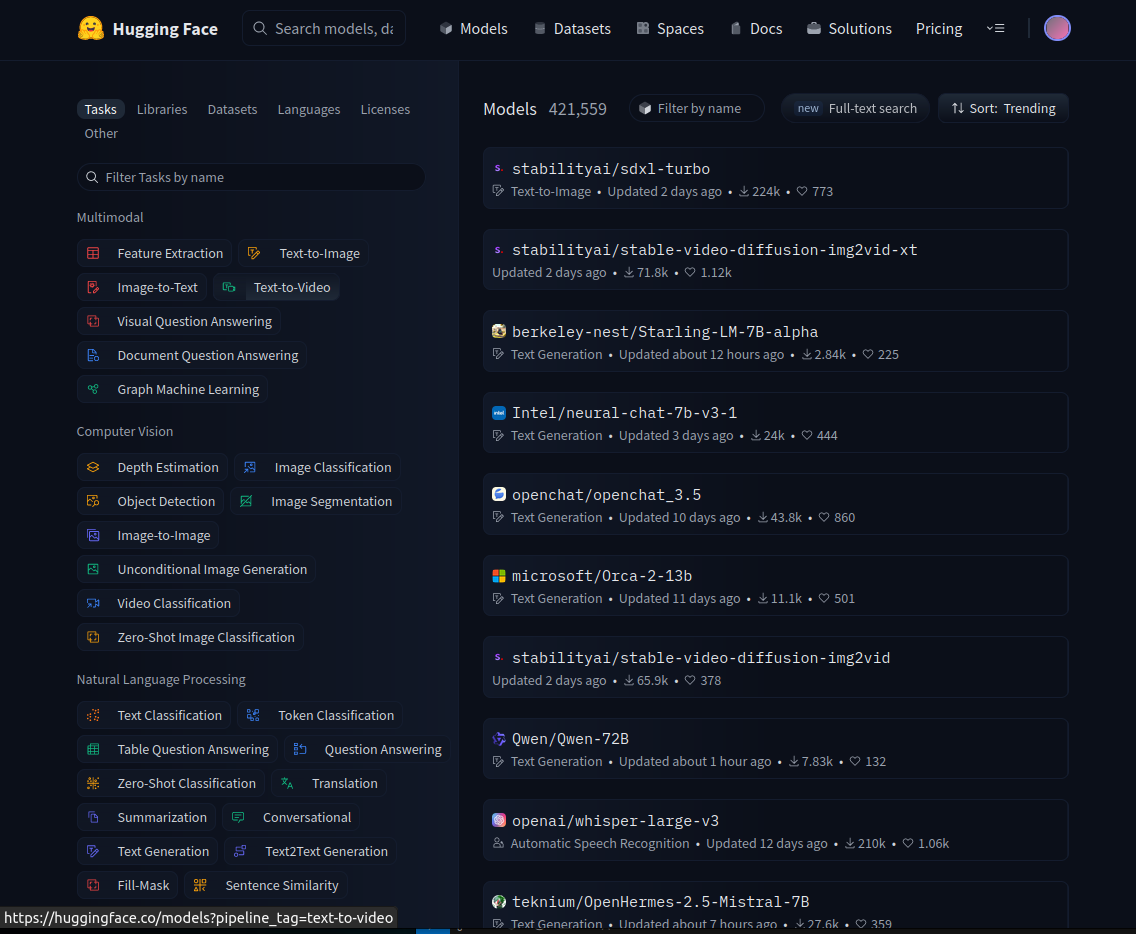Click the Unconditional Image Generation icon

[93, 570]
